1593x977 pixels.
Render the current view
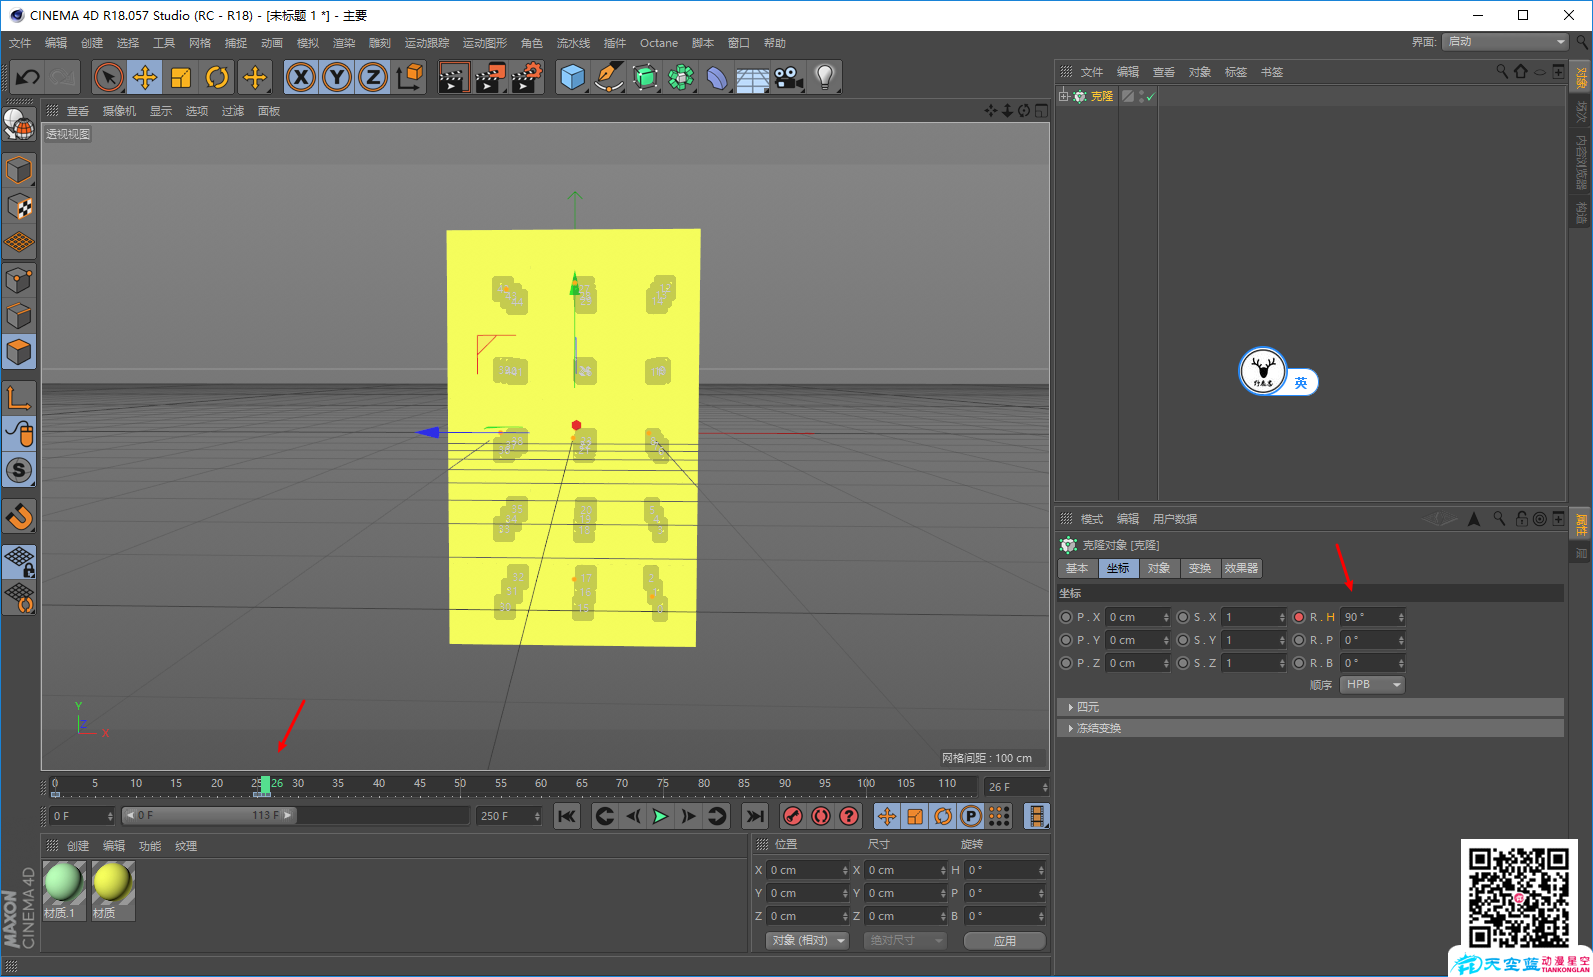(x=454, y=77)
